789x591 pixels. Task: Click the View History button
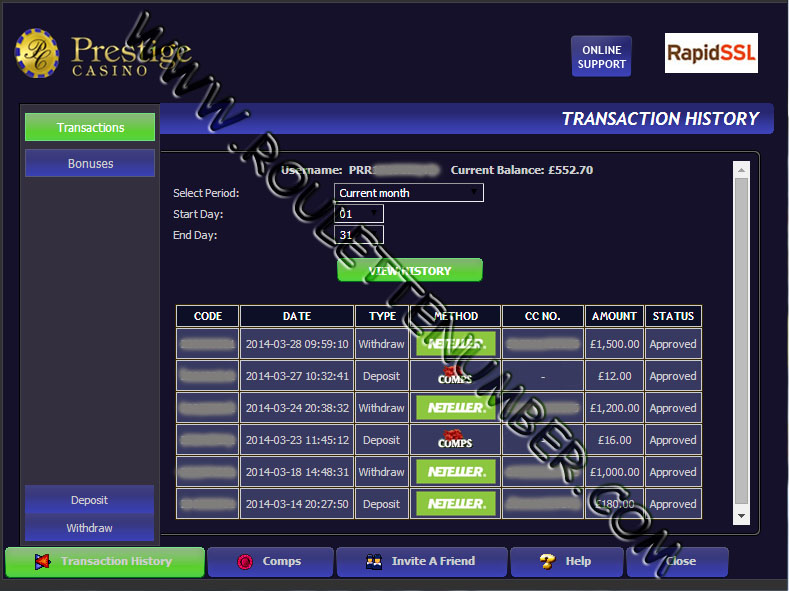pyautogui.click(x=410, y=271)
